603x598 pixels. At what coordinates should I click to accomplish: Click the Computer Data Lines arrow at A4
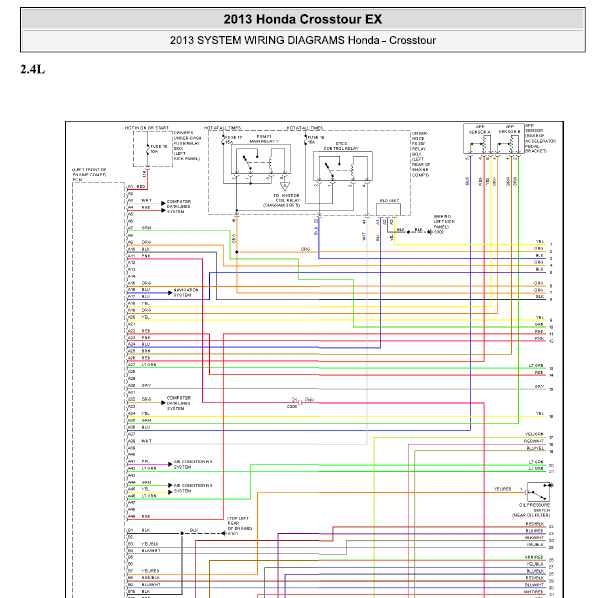point(163,210)
